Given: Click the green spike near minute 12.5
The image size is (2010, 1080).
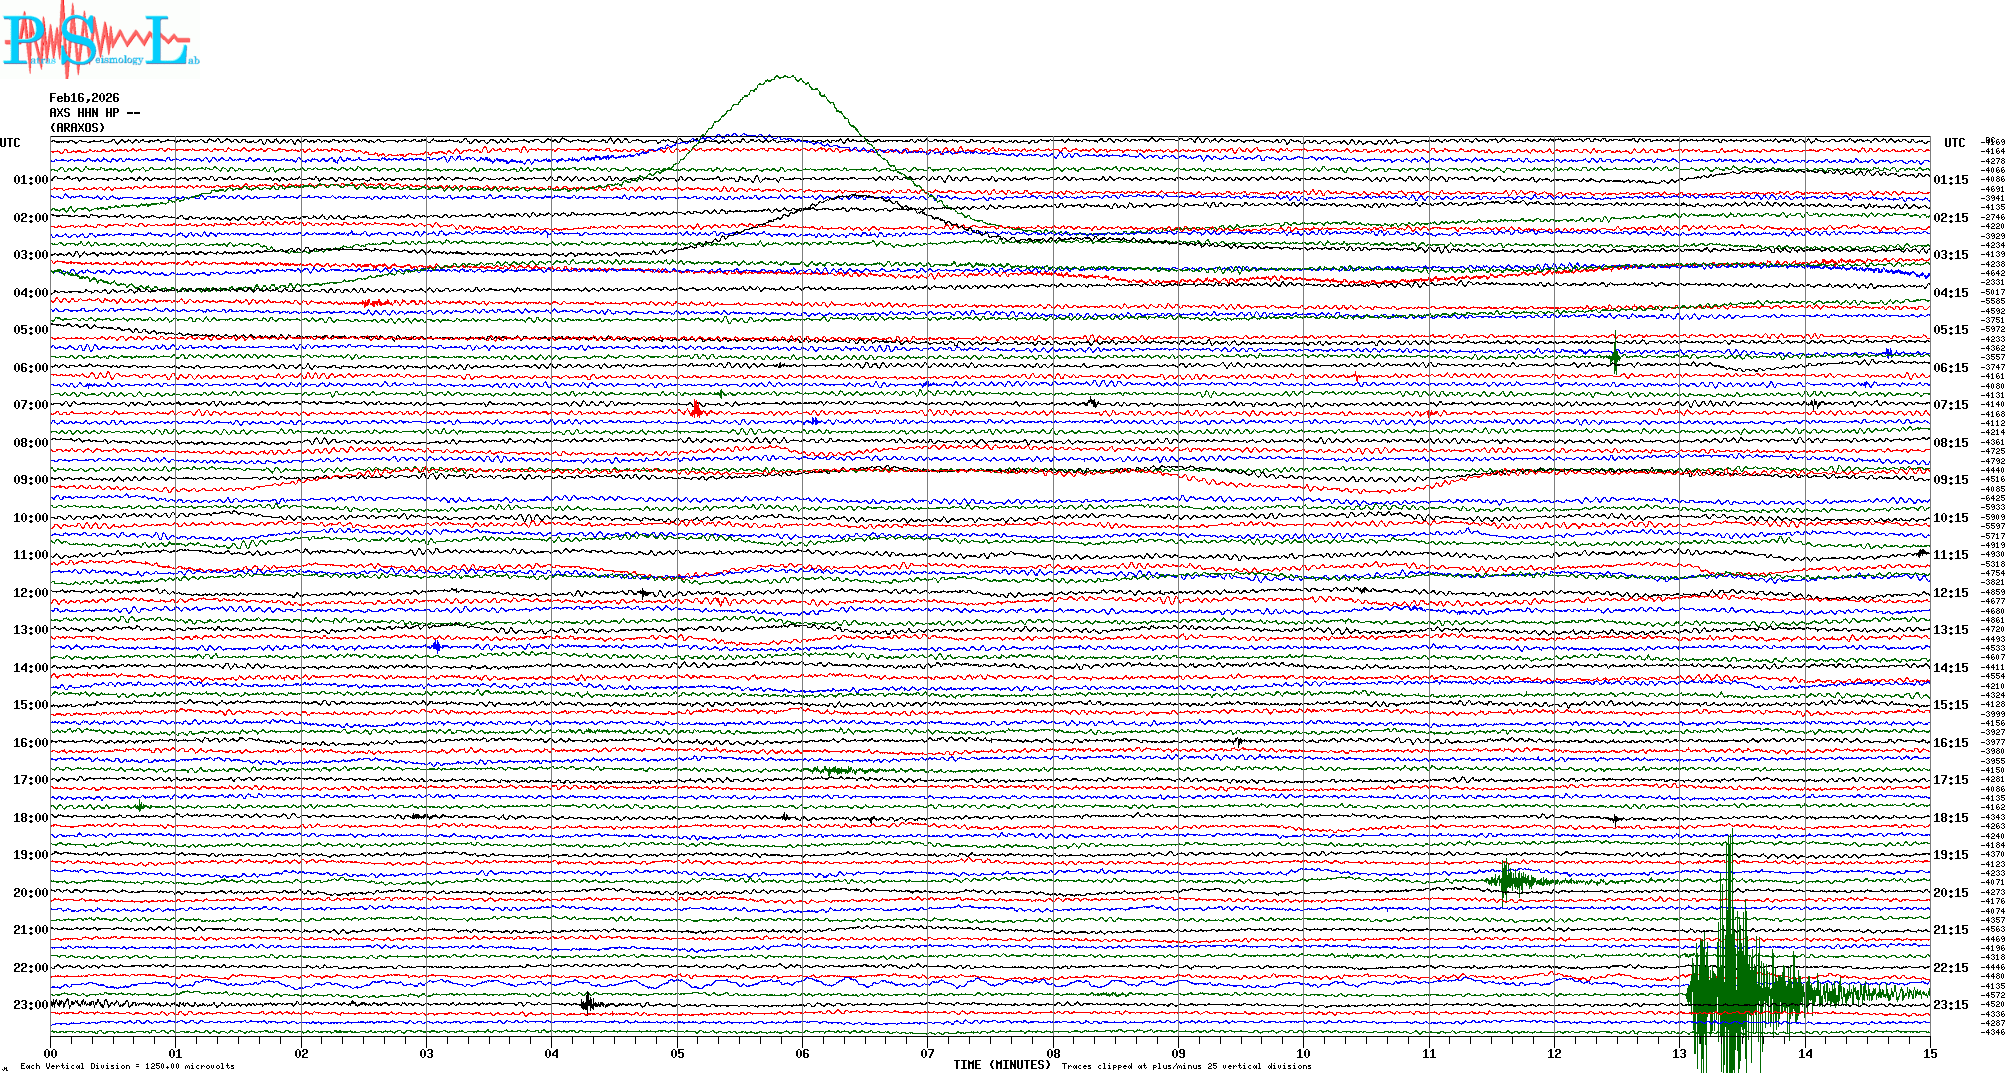Looking at the screenshot, I should pos(1614,356).
